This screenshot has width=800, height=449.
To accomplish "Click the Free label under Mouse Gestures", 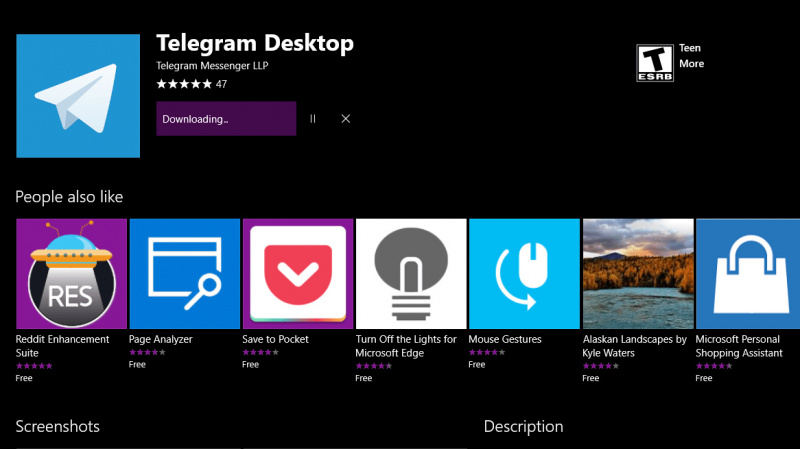I will [477, 365].
